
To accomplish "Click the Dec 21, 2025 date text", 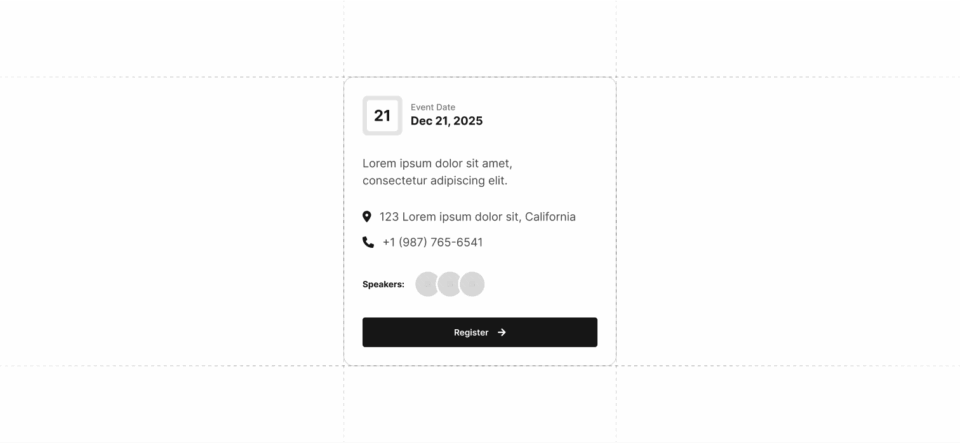I will click(446, 121).
